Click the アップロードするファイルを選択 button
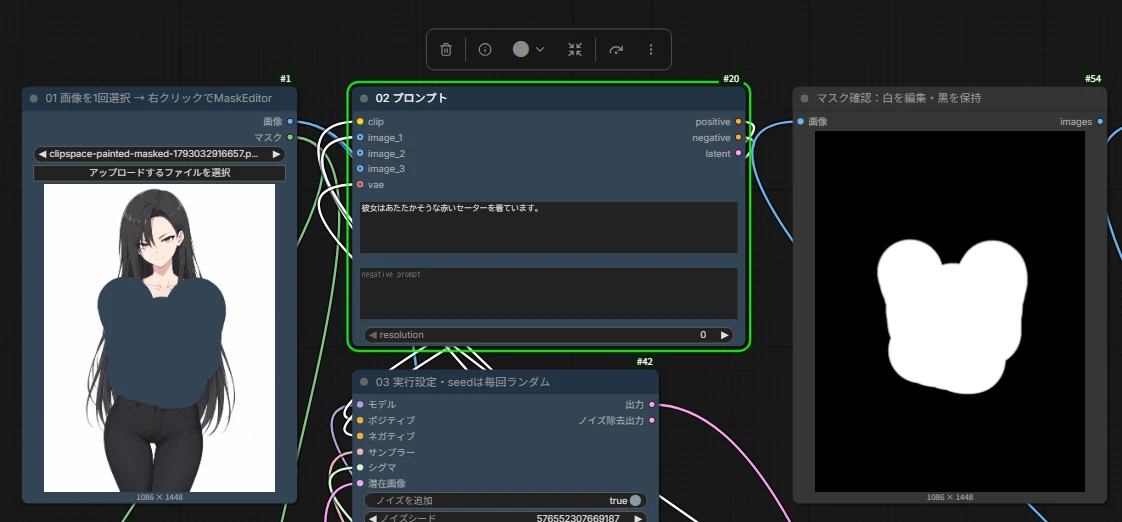Screen dimensions: 1122x522 click(x=159, y=173)
